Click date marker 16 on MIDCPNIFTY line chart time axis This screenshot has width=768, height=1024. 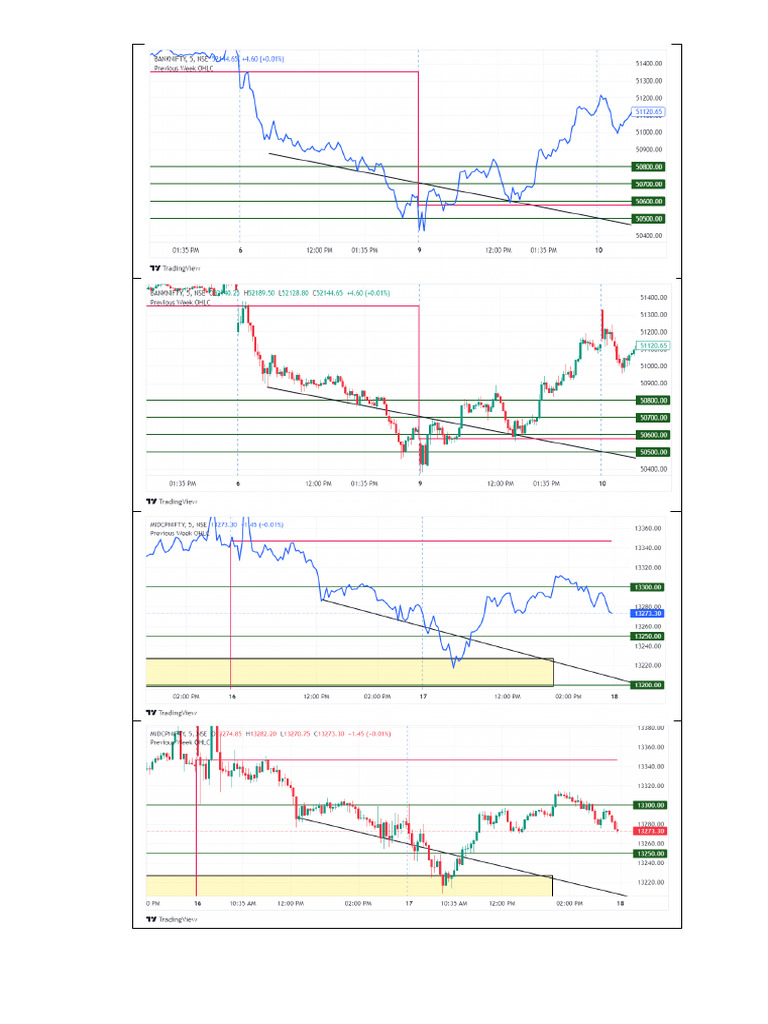tap(232, 697)
